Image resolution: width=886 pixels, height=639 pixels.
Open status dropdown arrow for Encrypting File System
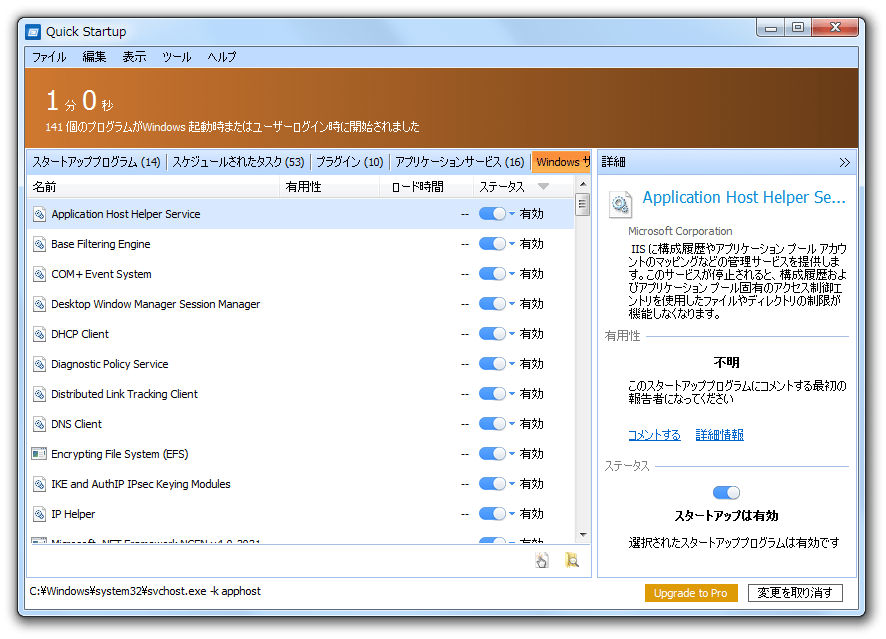pos(512,453)
